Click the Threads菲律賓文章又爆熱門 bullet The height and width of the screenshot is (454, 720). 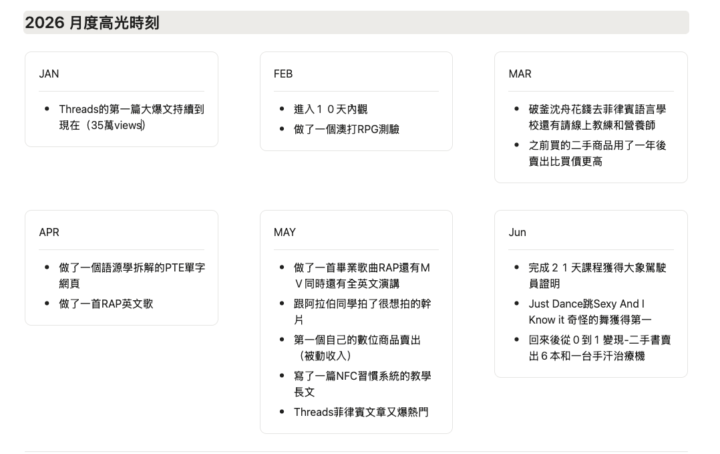361,412
